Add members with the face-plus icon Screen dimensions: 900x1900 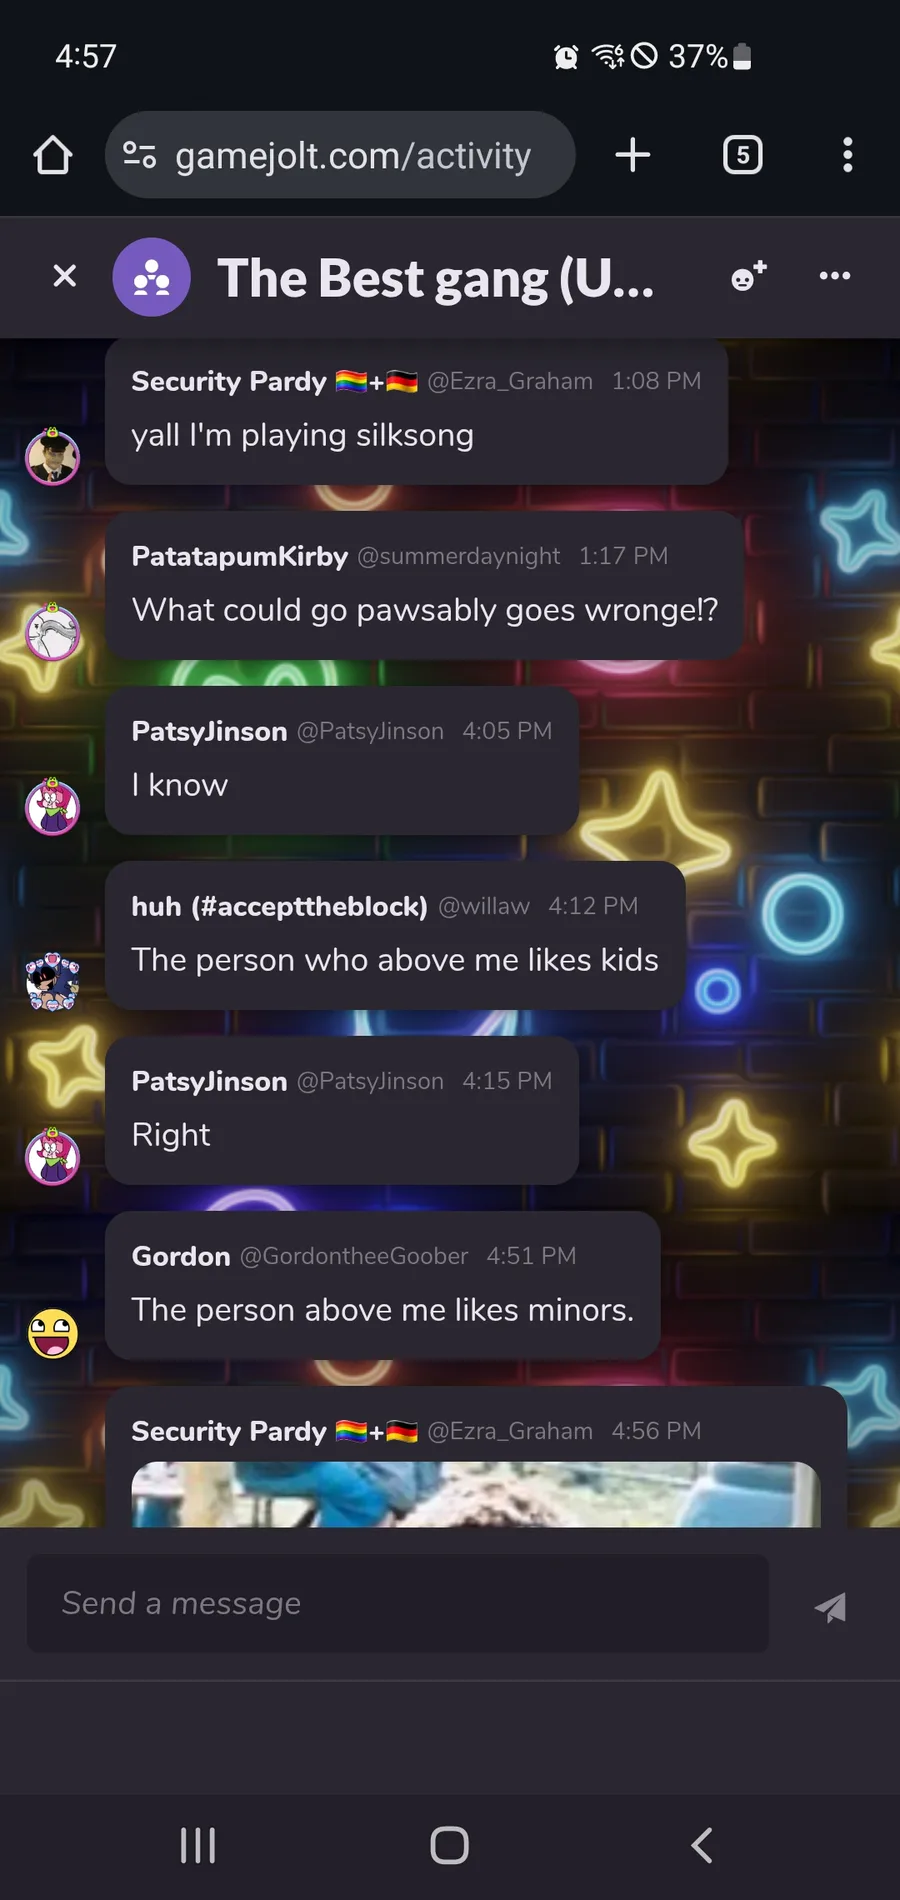tap(749, 276)
